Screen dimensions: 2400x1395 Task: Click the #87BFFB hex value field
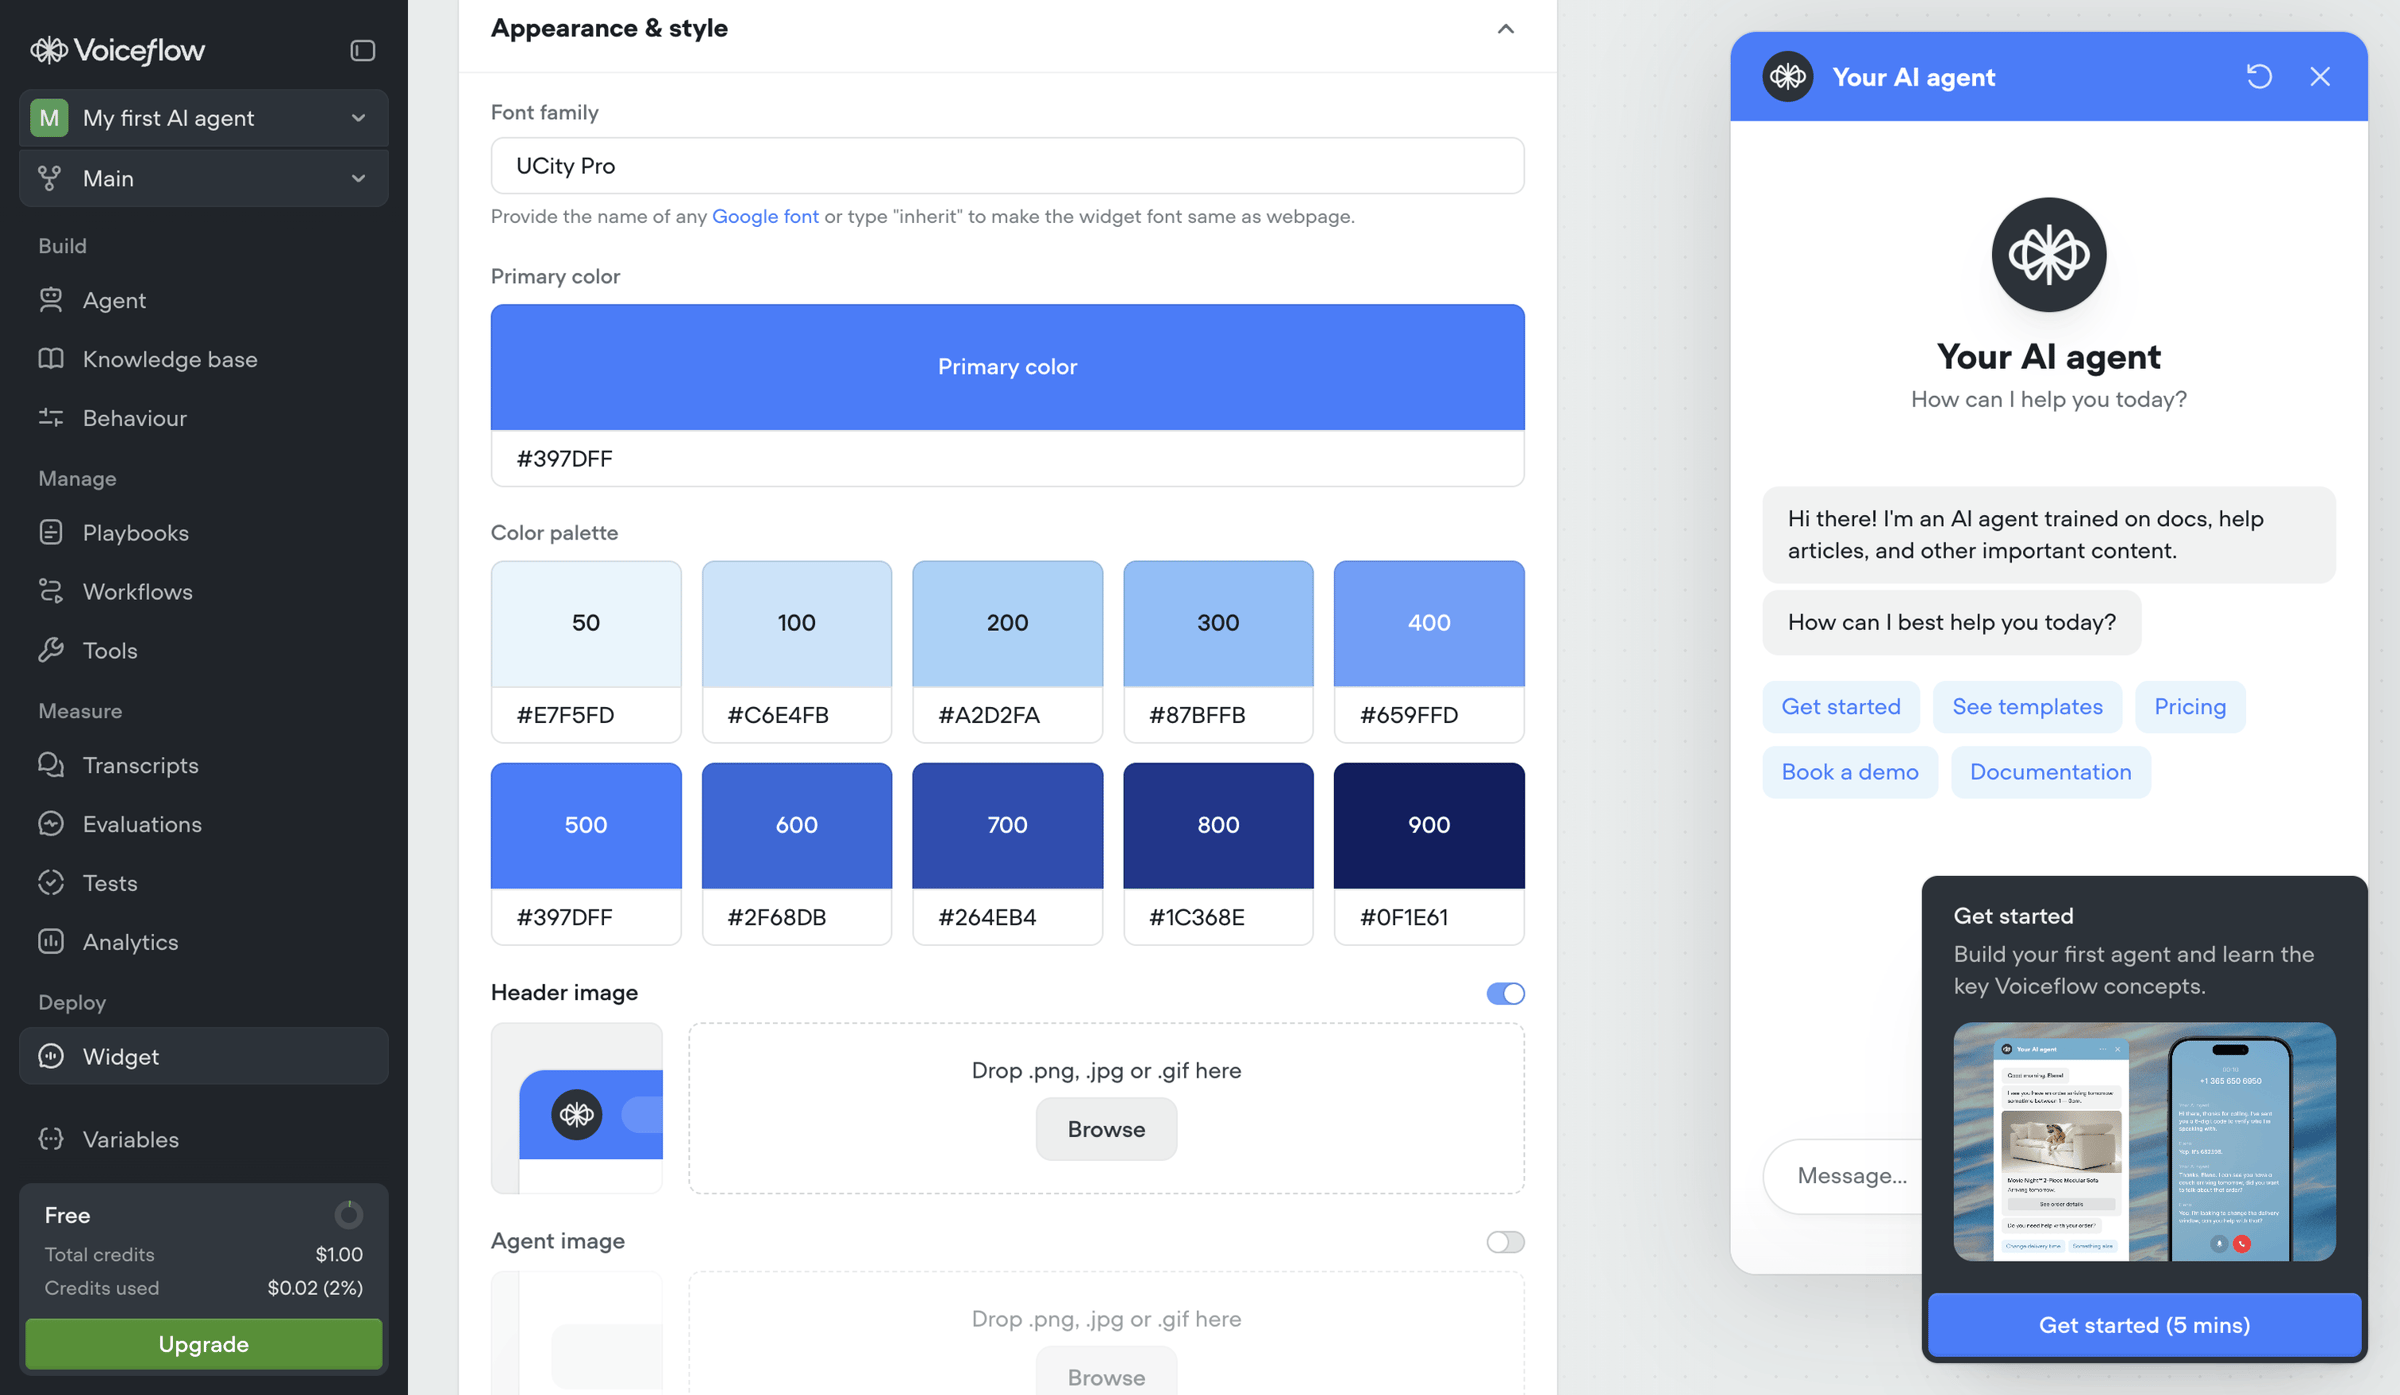pyautogui.click(x=1218, y=715)
